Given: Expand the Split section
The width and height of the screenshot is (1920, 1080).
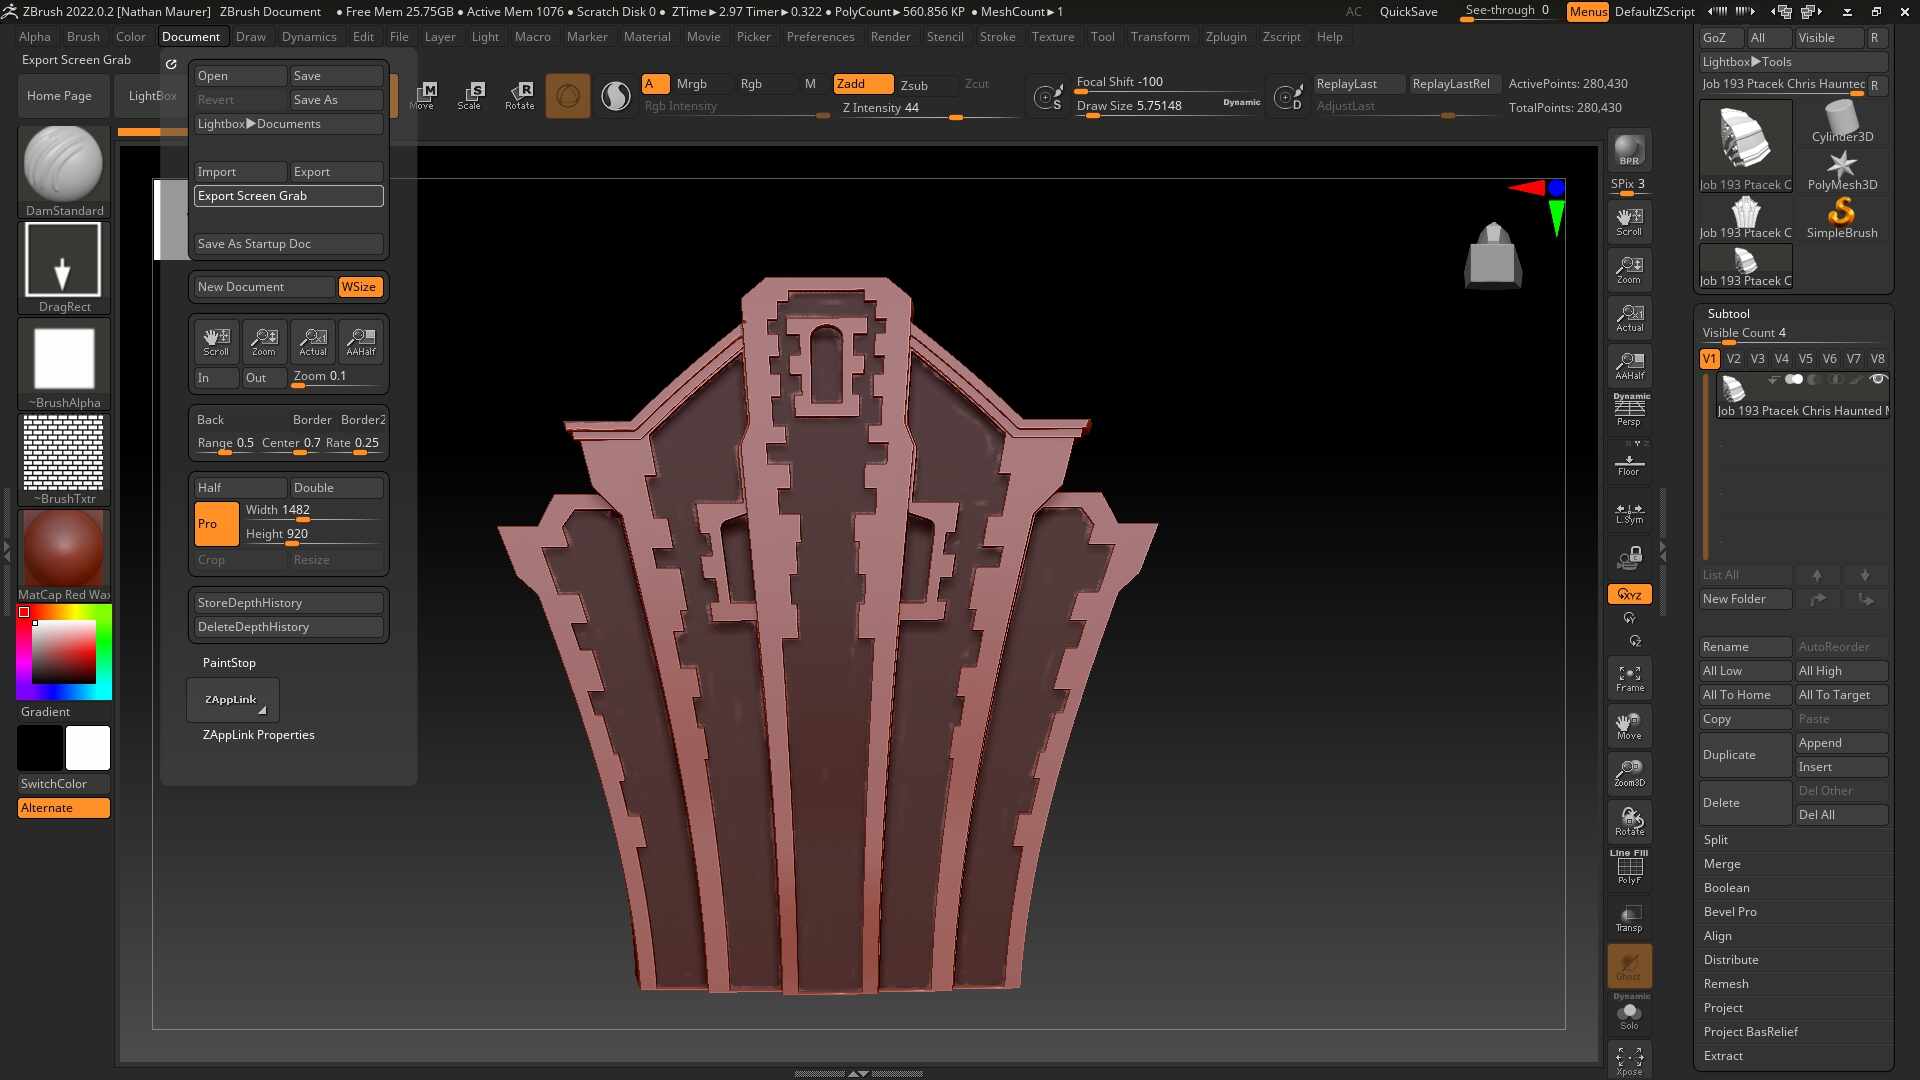Looking at the screenshot, I should click(x=1716, y=840).
